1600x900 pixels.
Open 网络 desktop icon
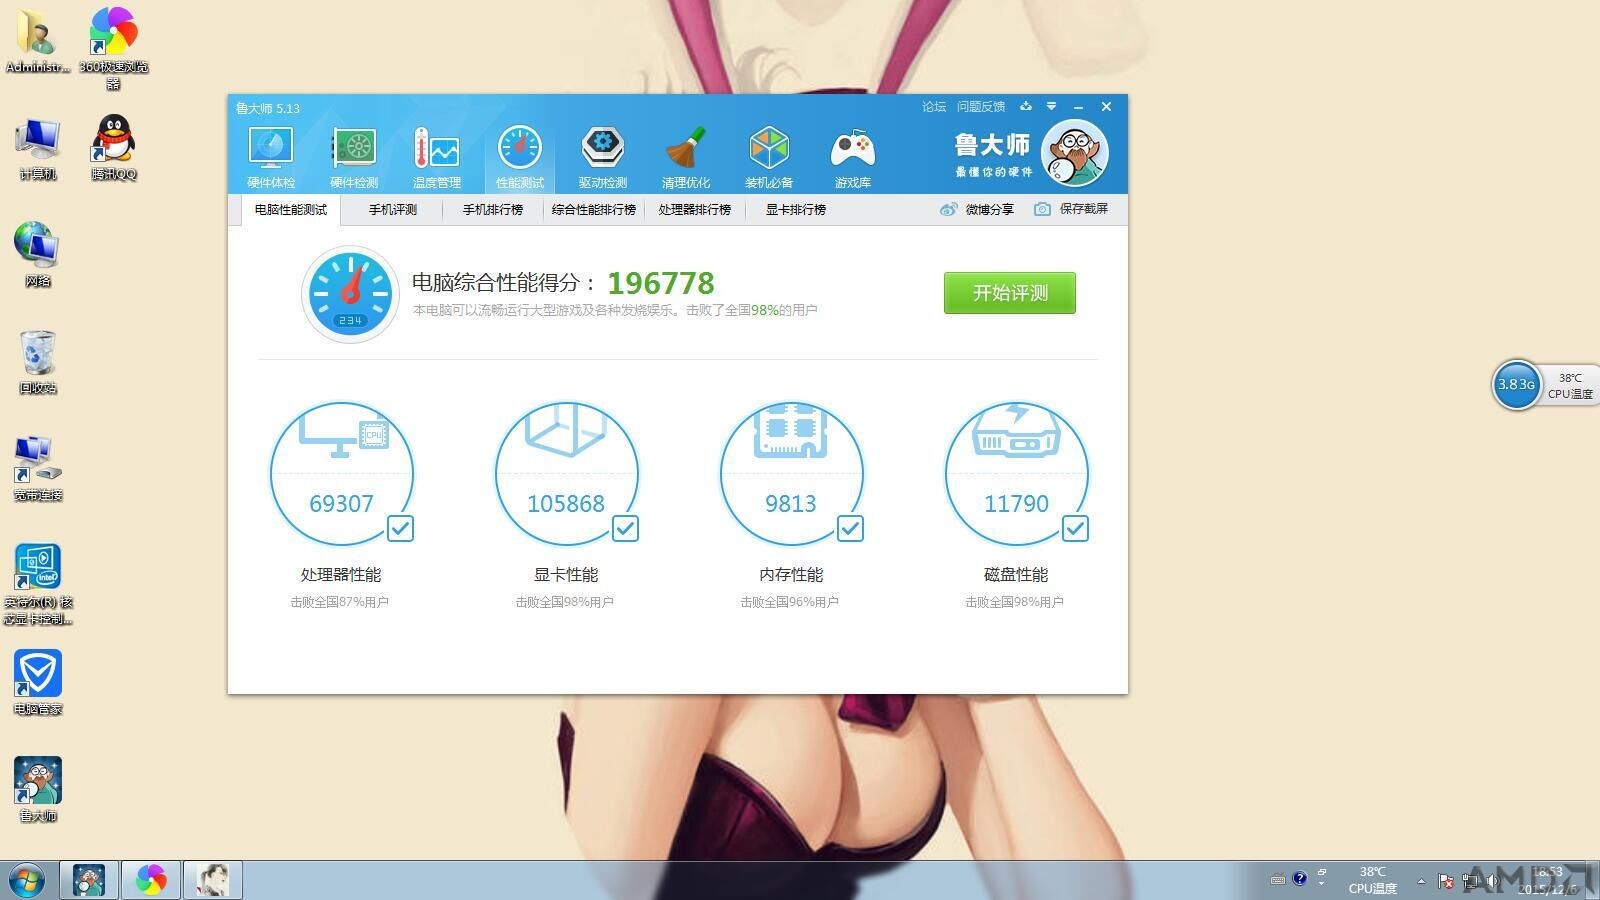pos(38,255)
